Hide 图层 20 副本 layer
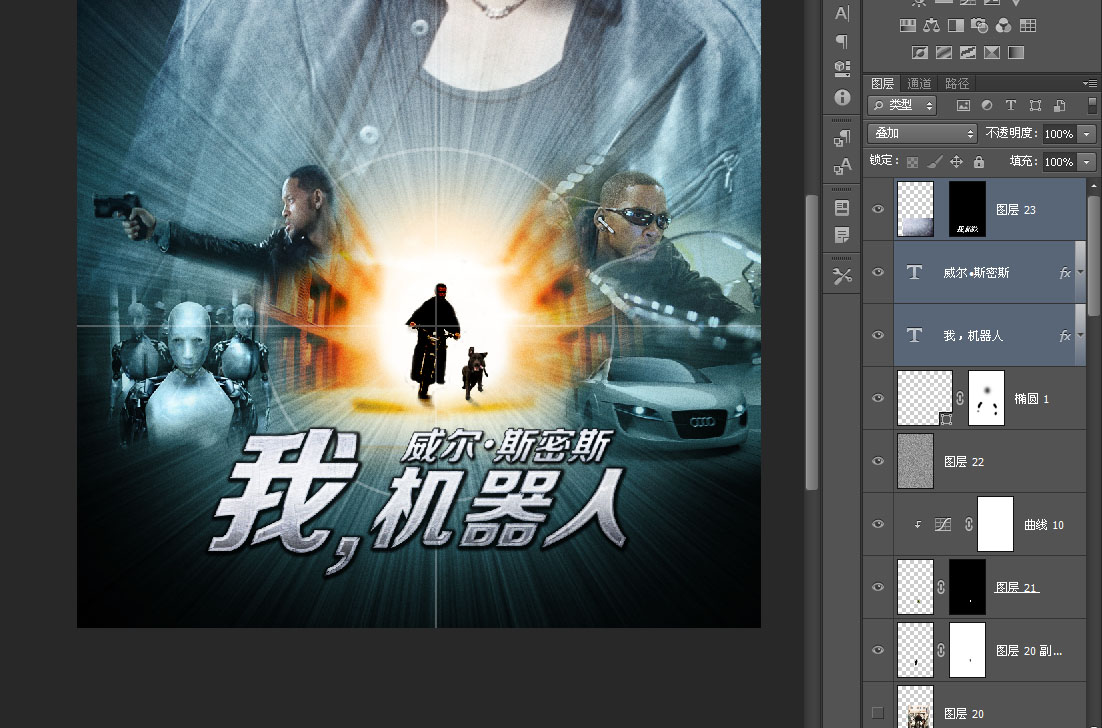Viewport: 1102px width, 728px height. point(878,650)
